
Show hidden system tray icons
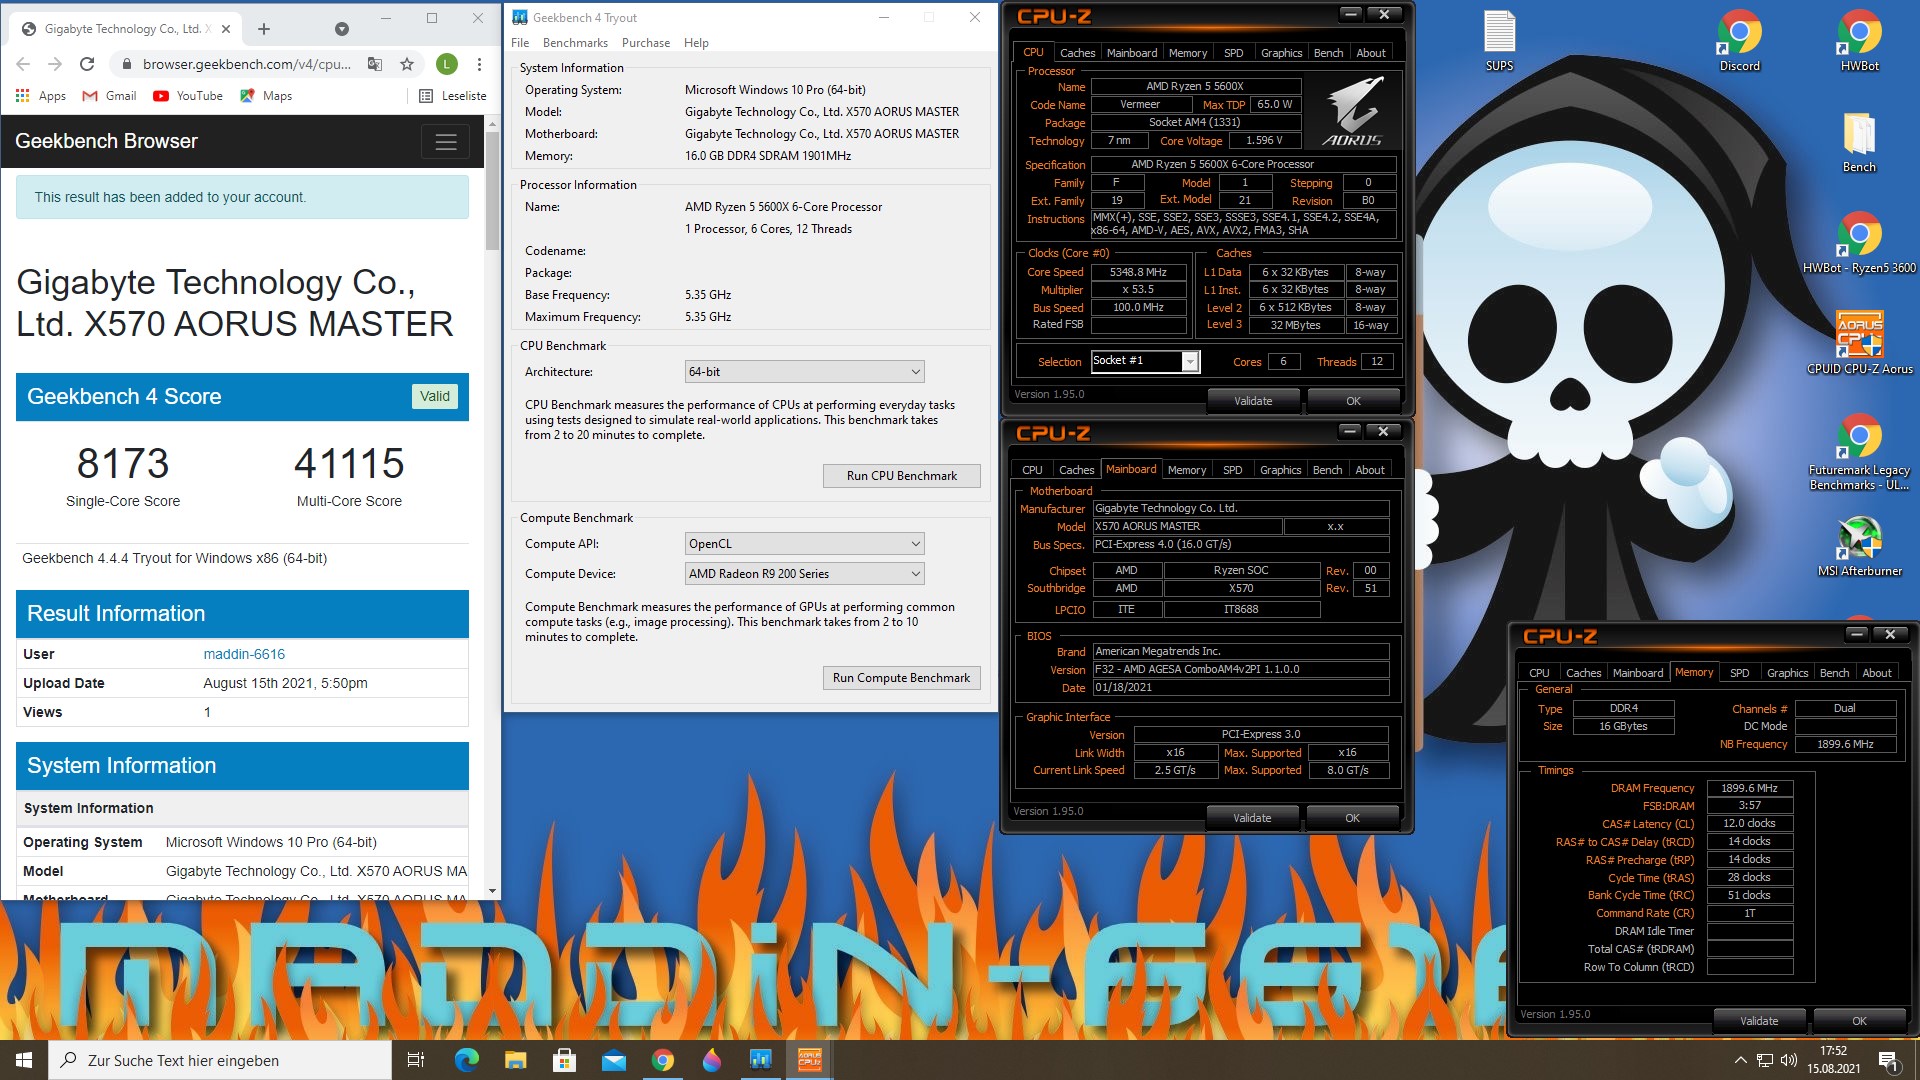[x=1740, y=1060]
